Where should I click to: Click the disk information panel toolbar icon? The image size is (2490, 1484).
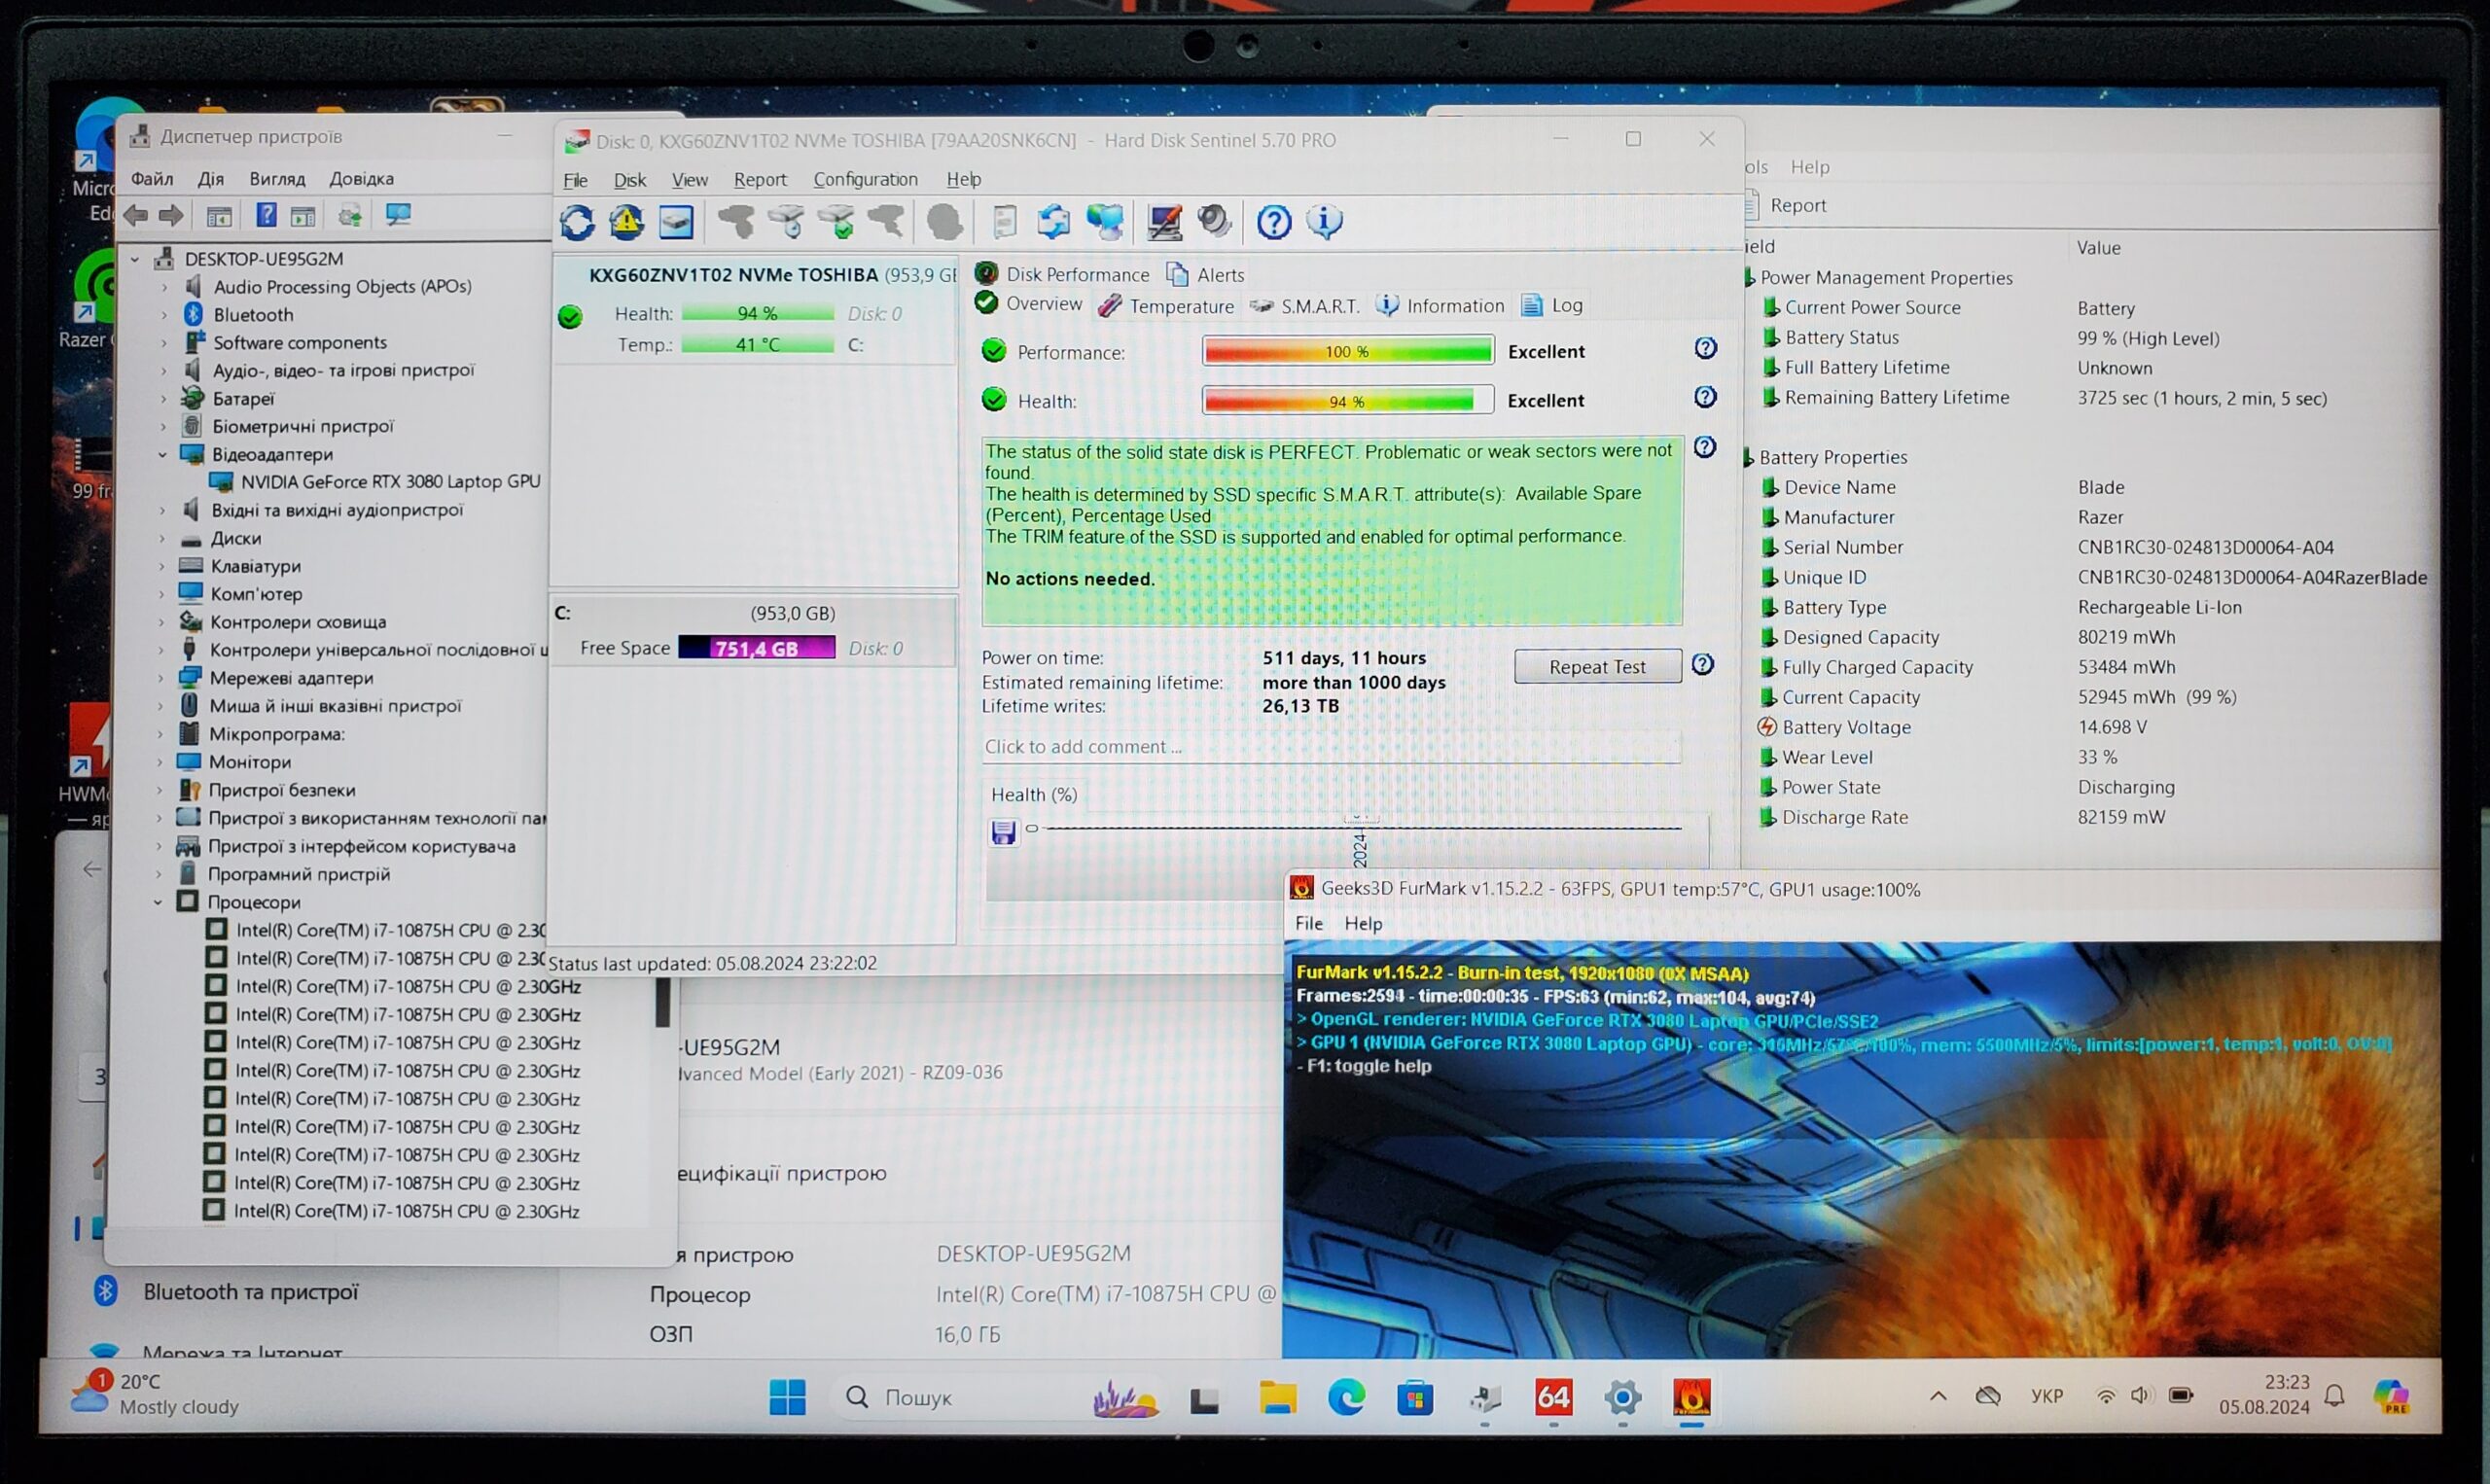click(676, 222)
